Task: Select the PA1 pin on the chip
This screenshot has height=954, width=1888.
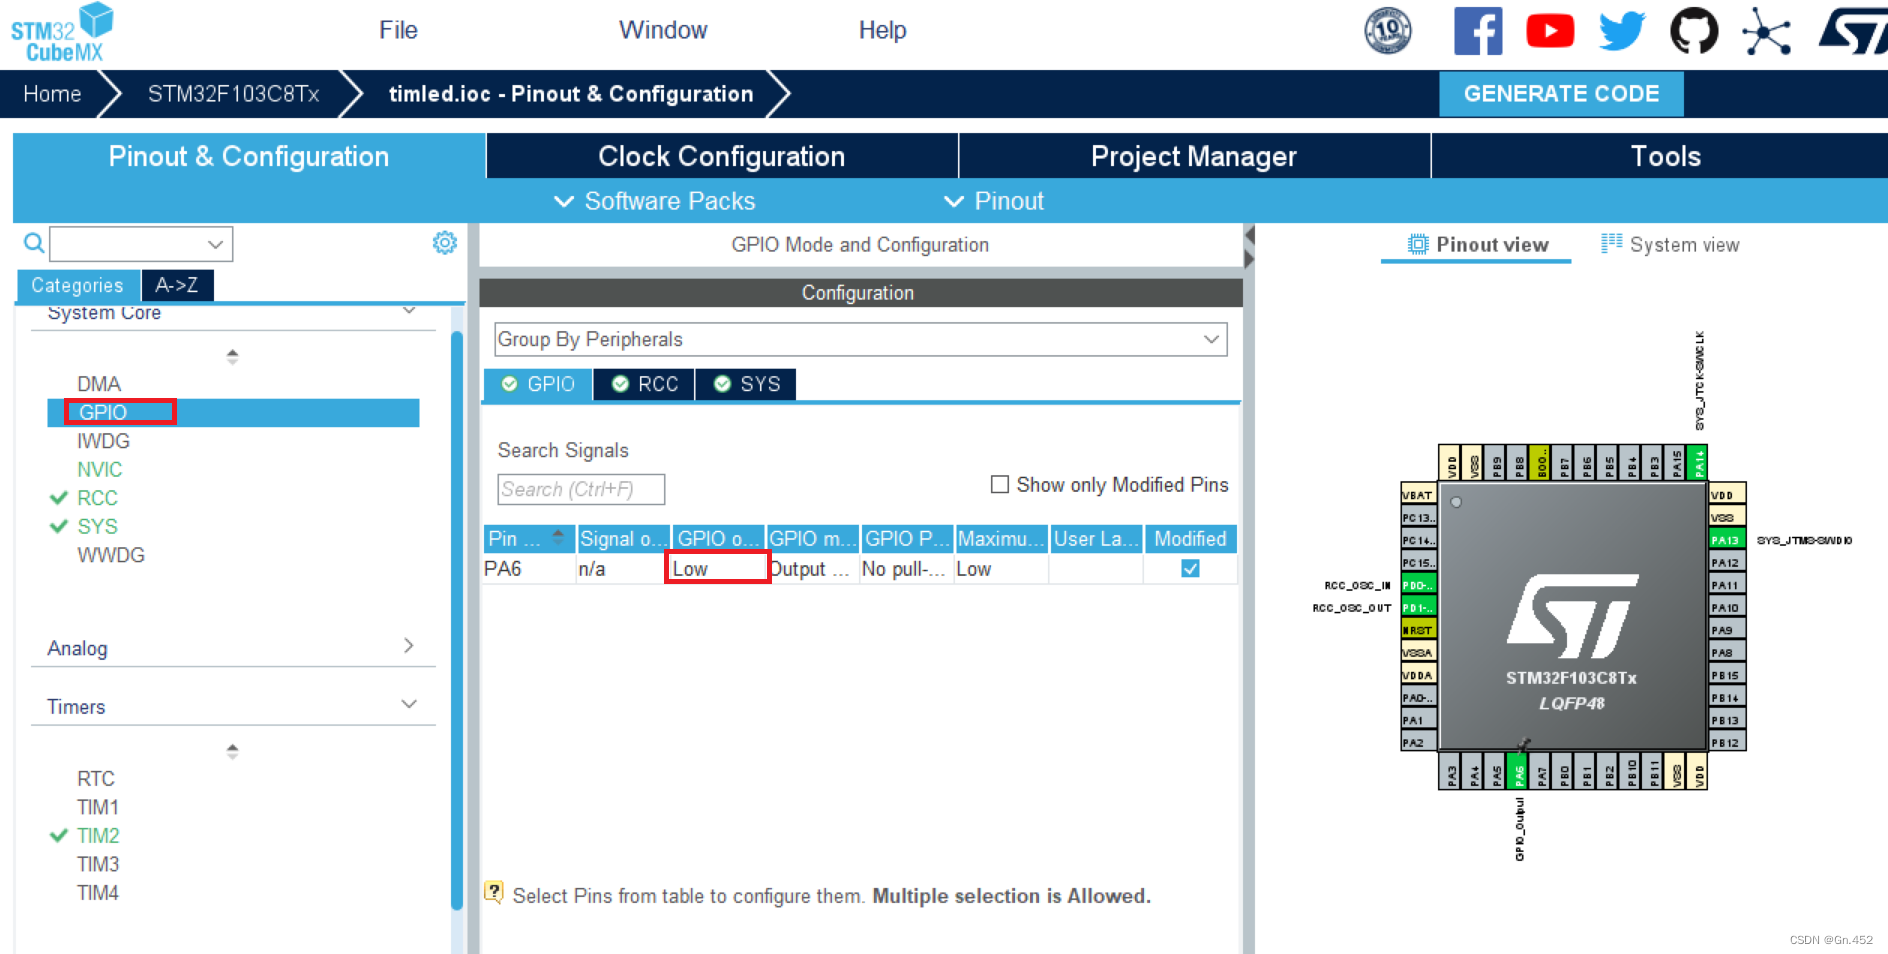Action: point(1418,720)
